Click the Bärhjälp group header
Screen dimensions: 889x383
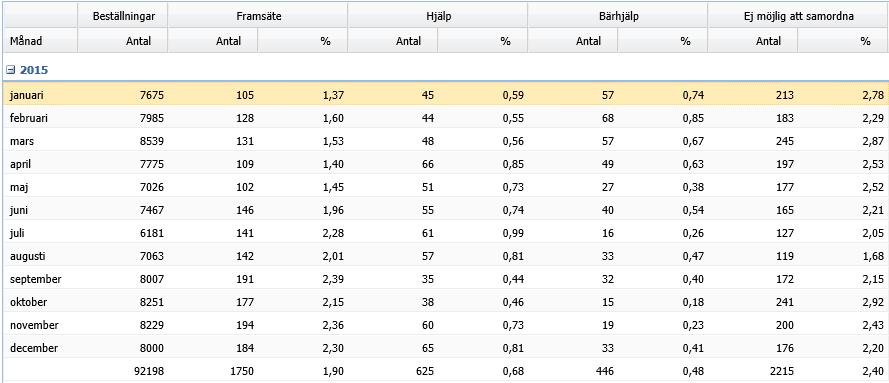(618, 16)
